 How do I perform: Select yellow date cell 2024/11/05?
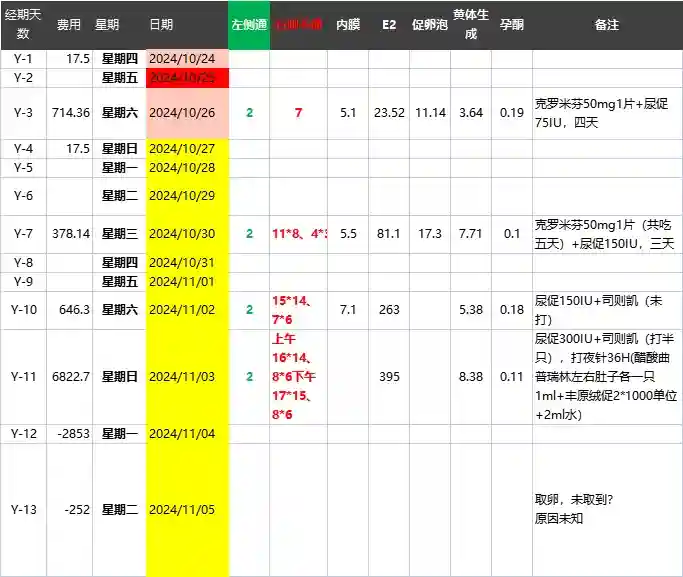pyautogui.click(x=187, y=510)
